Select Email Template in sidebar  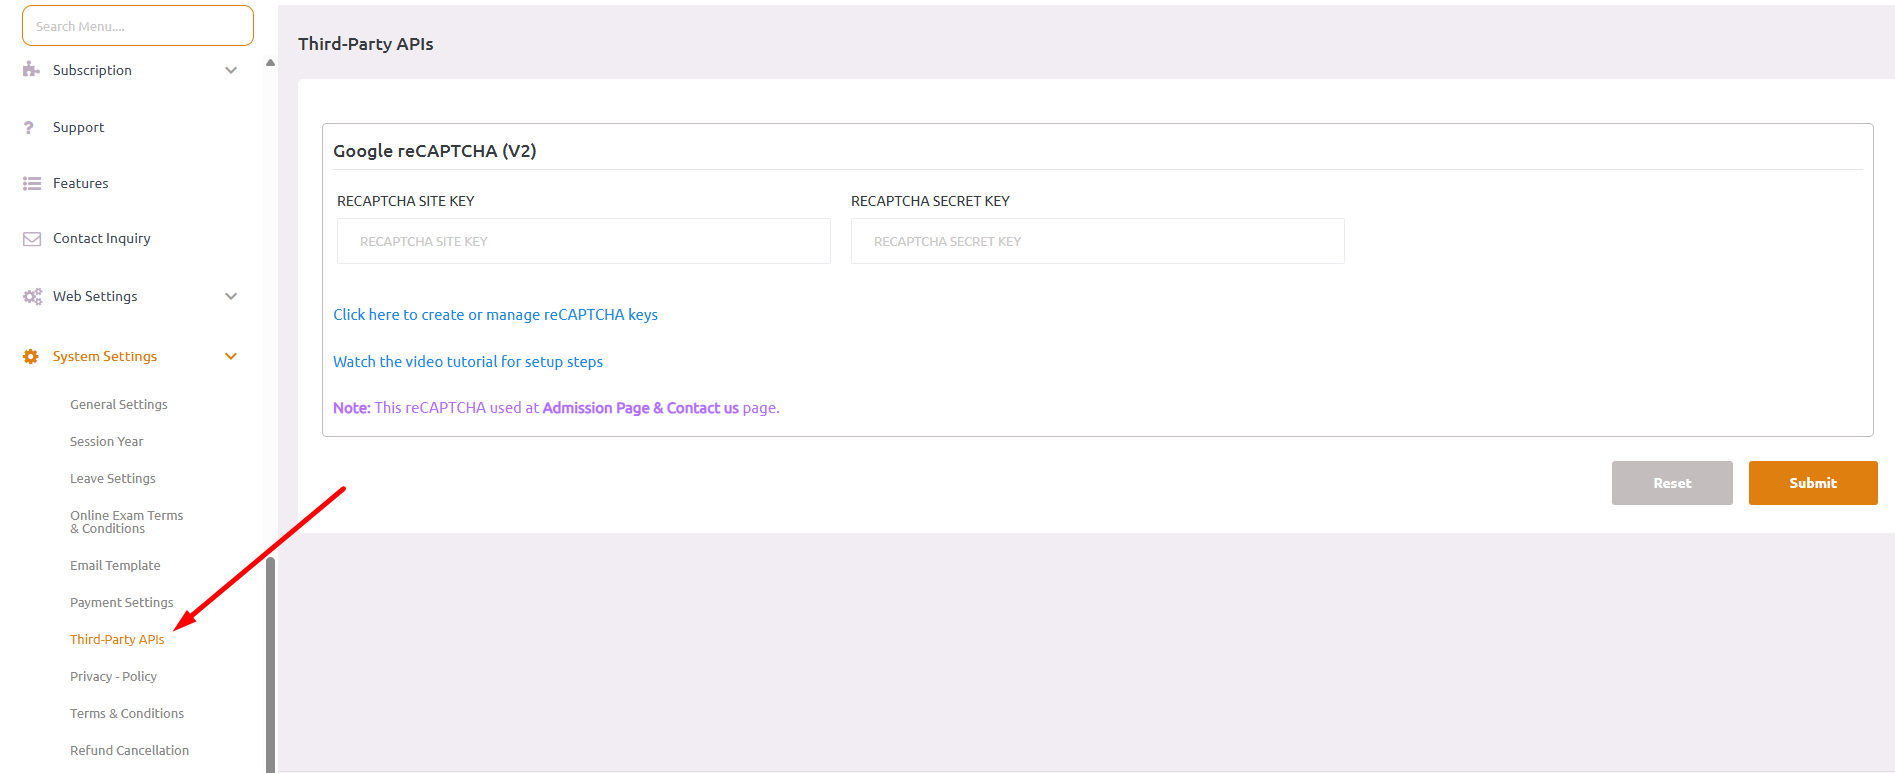point(115,566)
